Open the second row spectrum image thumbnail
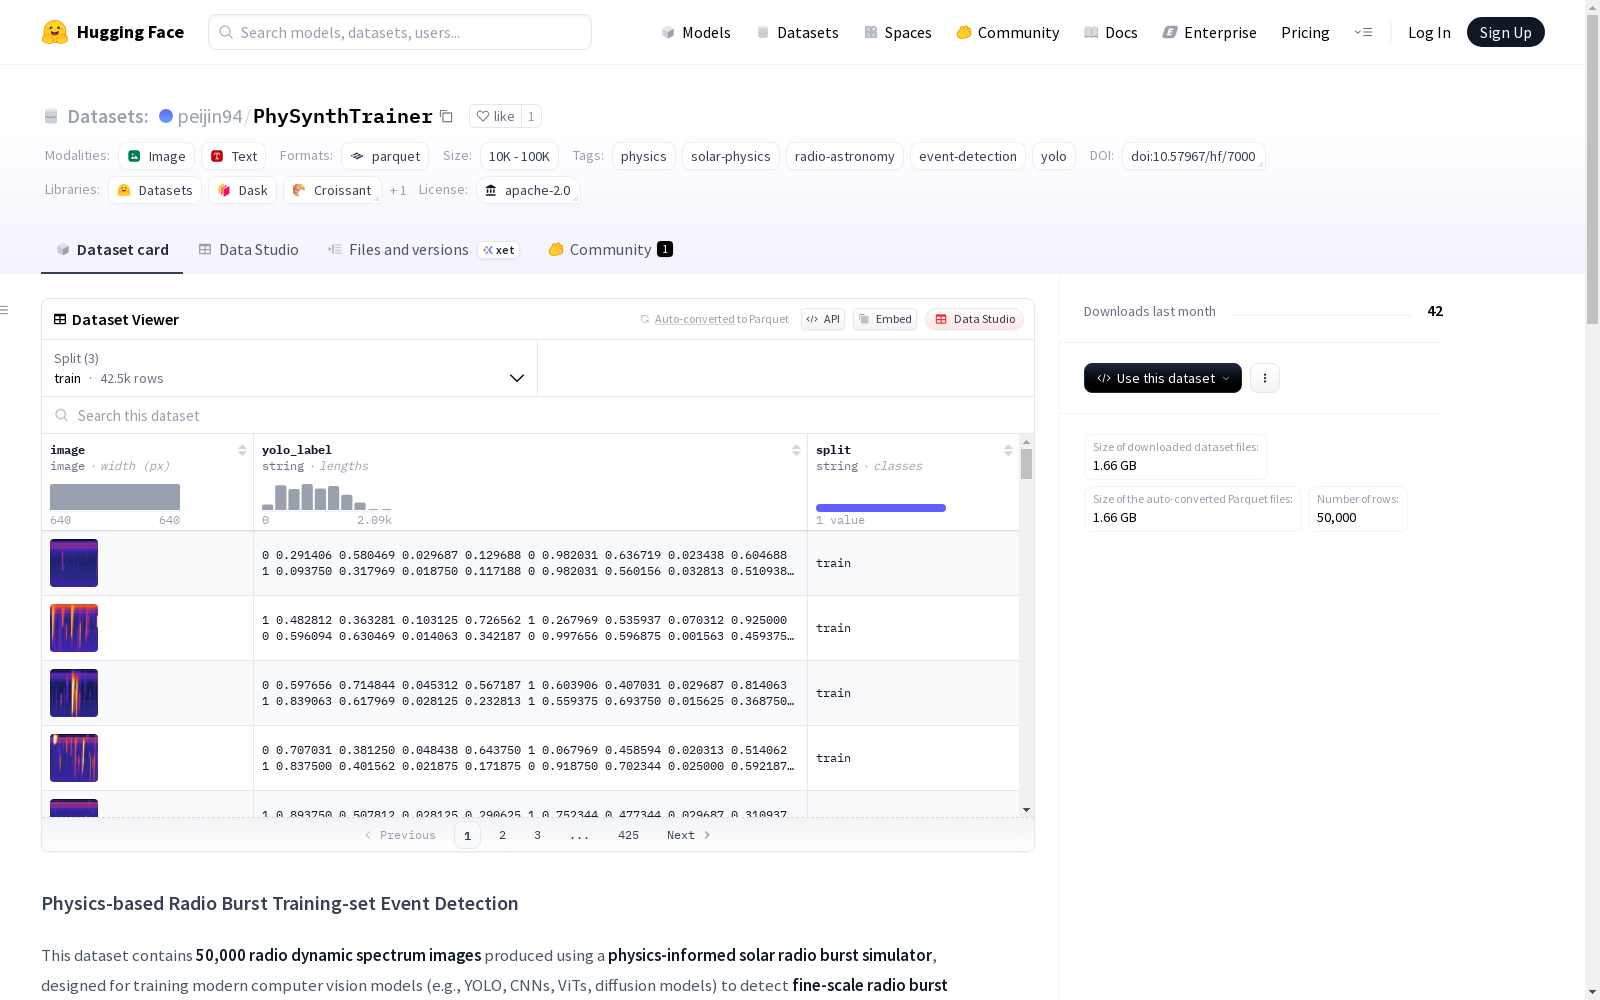Viewport: 1600px width, 1000px height. point(74,628)
